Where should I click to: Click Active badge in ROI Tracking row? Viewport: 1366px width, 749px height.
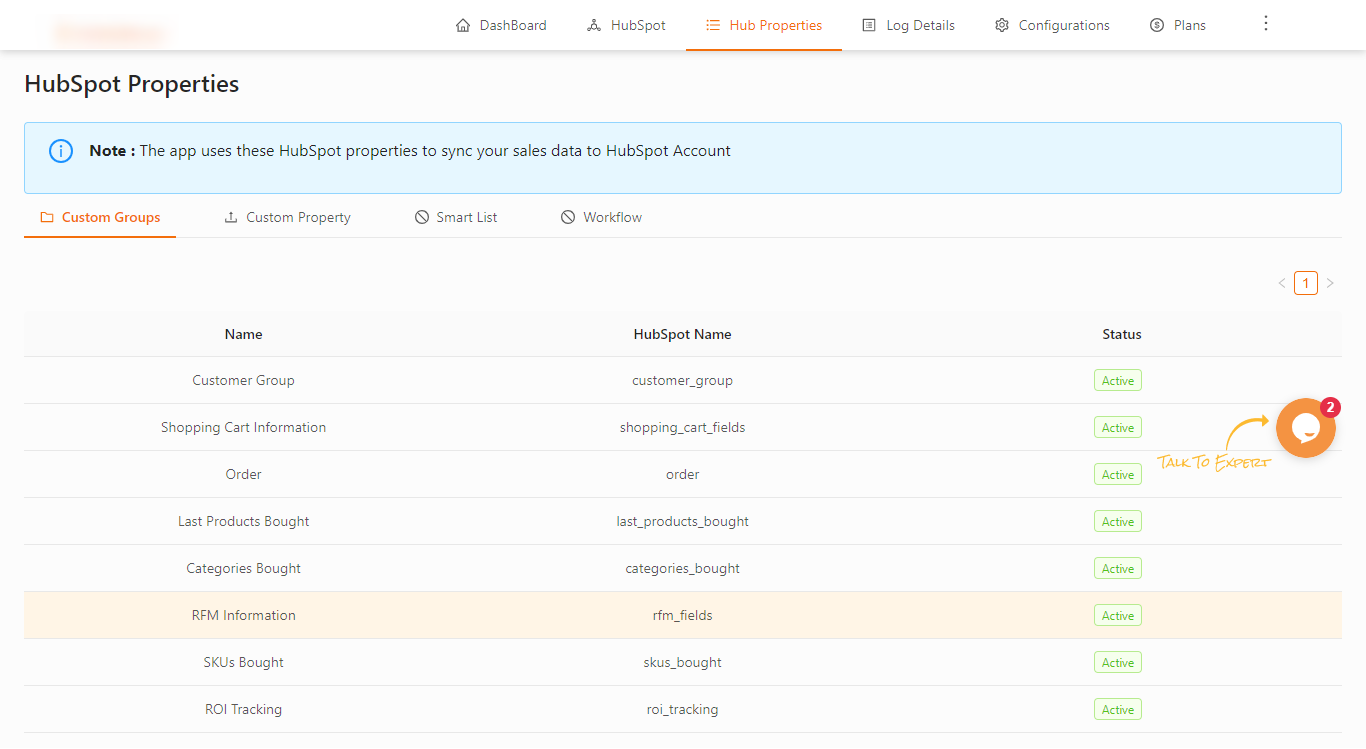[1118, 709]
